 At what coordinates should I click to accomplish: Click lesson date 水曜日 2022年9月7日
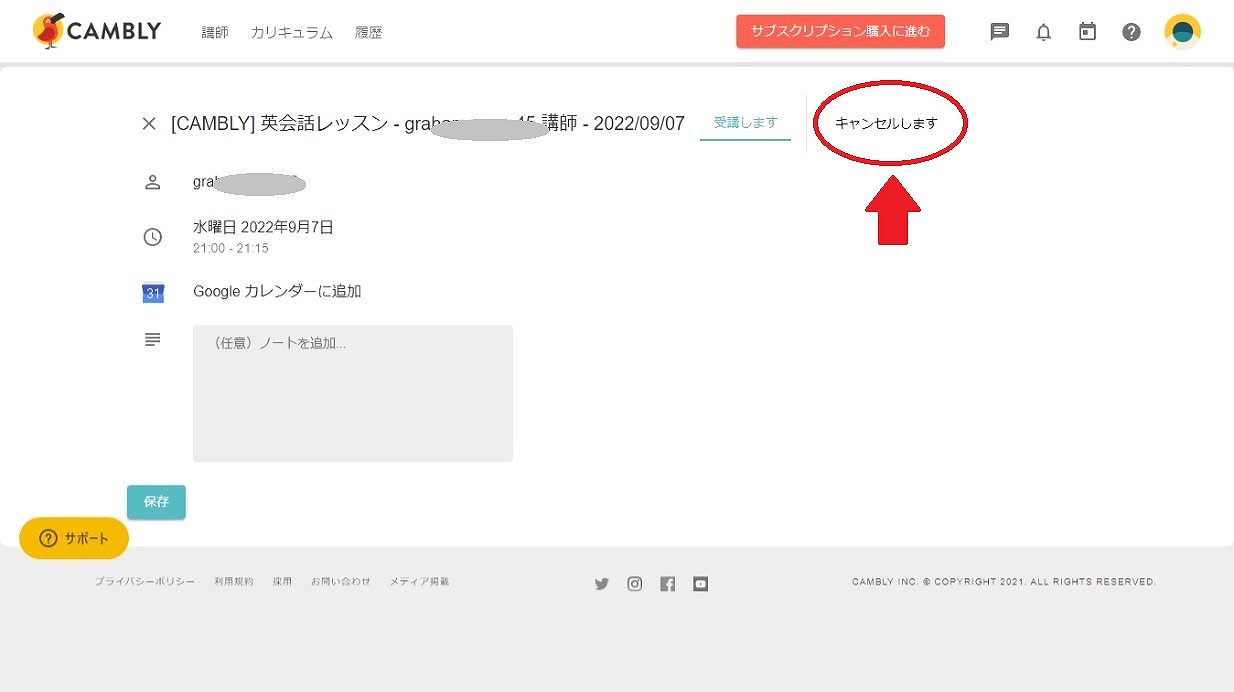pos(263,227)
